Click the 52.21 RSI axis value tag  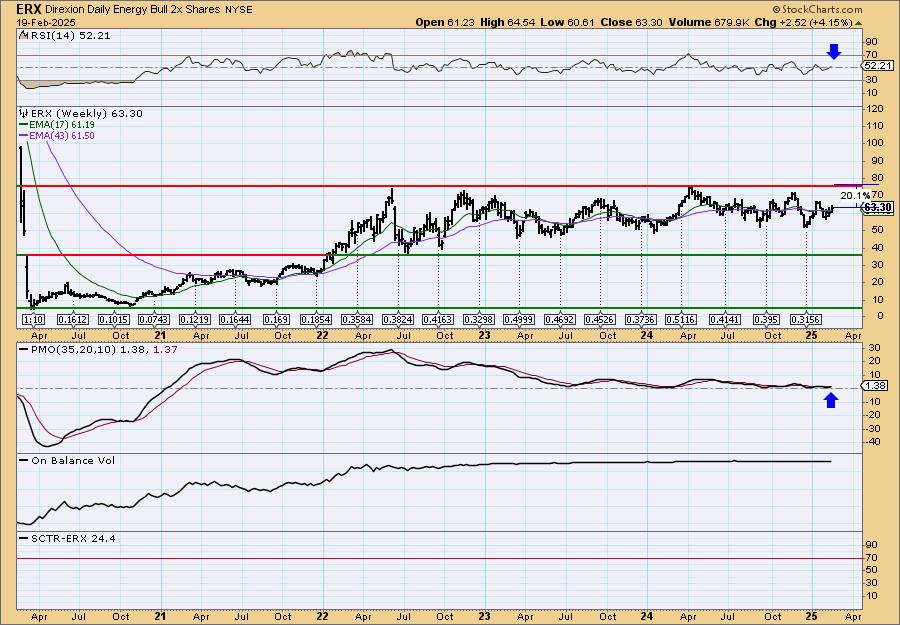click(x=877, y=66)
